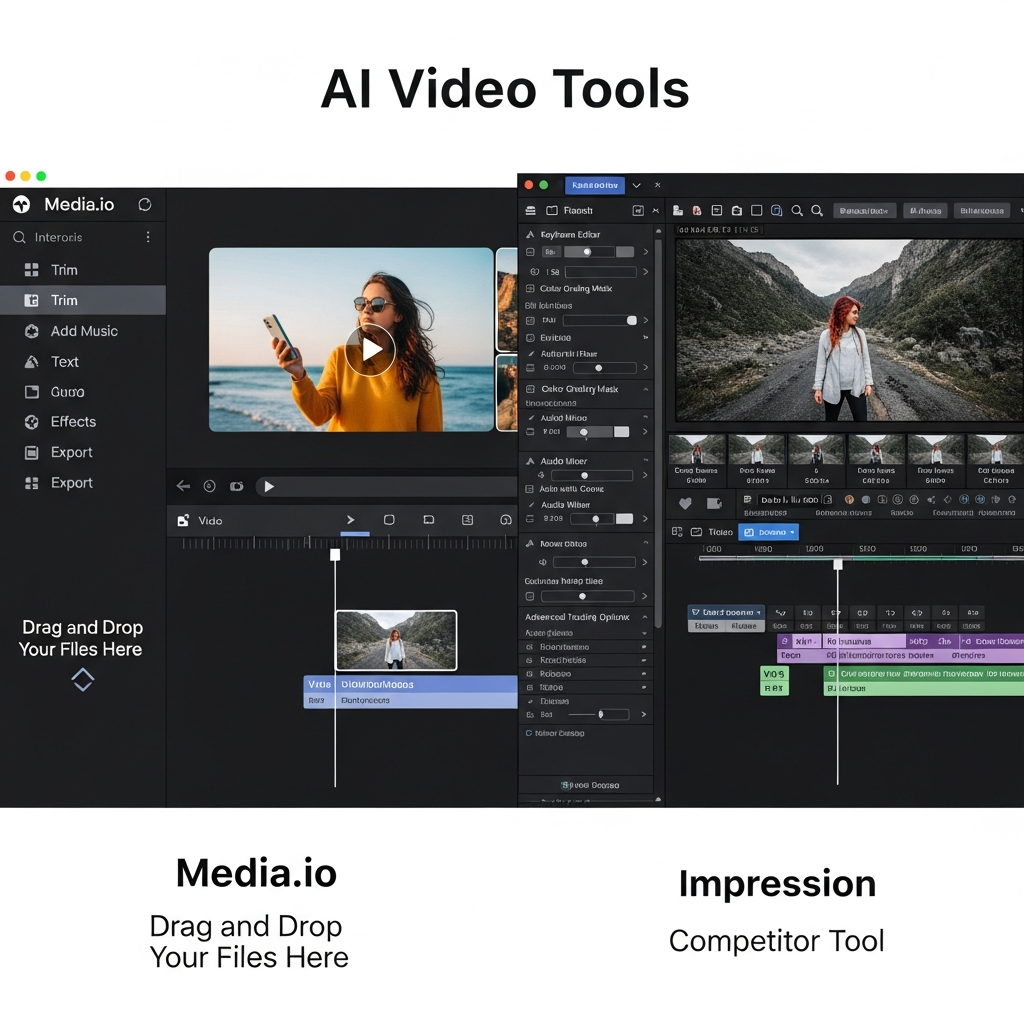Collapse the Coko Gralry Mask section

(x=645, y=389)
